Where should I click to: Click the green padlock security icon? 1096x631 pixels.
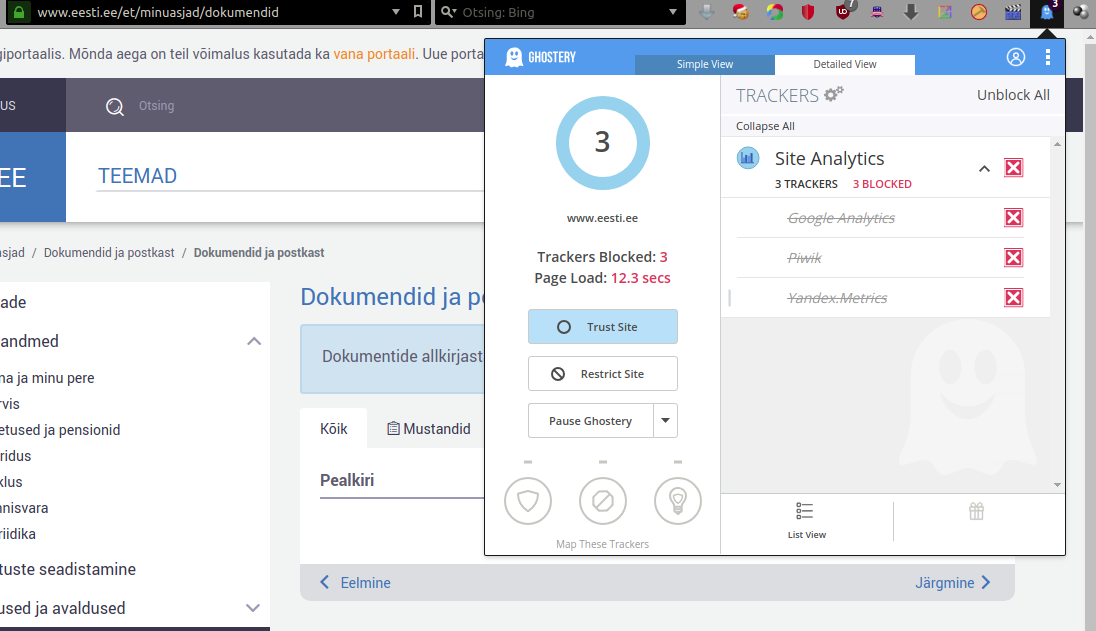click(19, 12)
